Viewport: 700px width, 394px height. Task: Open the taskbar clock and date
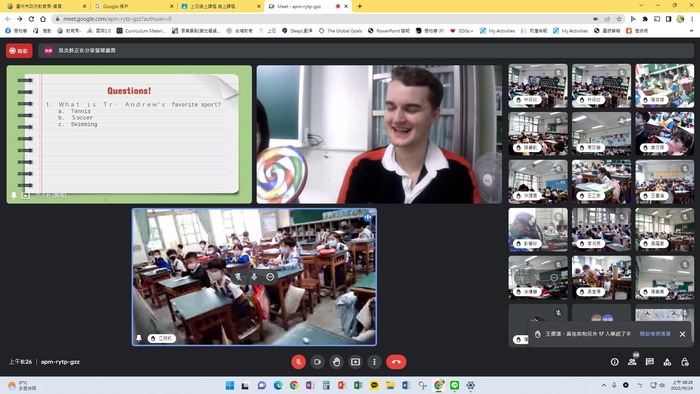pos(682,385)
